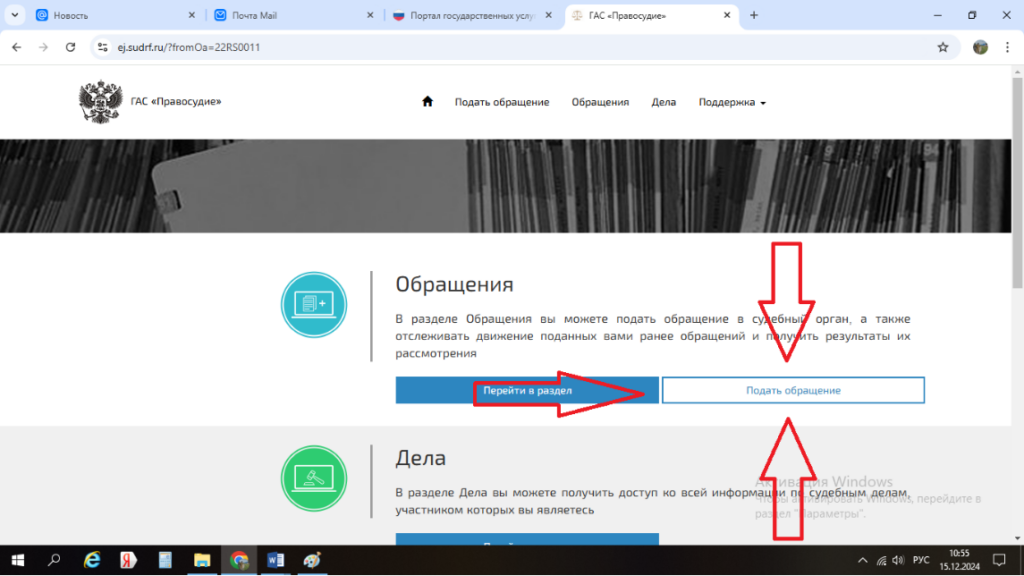Bookmark this page with the star icon
1024x576 pixels.
[942, 47]
